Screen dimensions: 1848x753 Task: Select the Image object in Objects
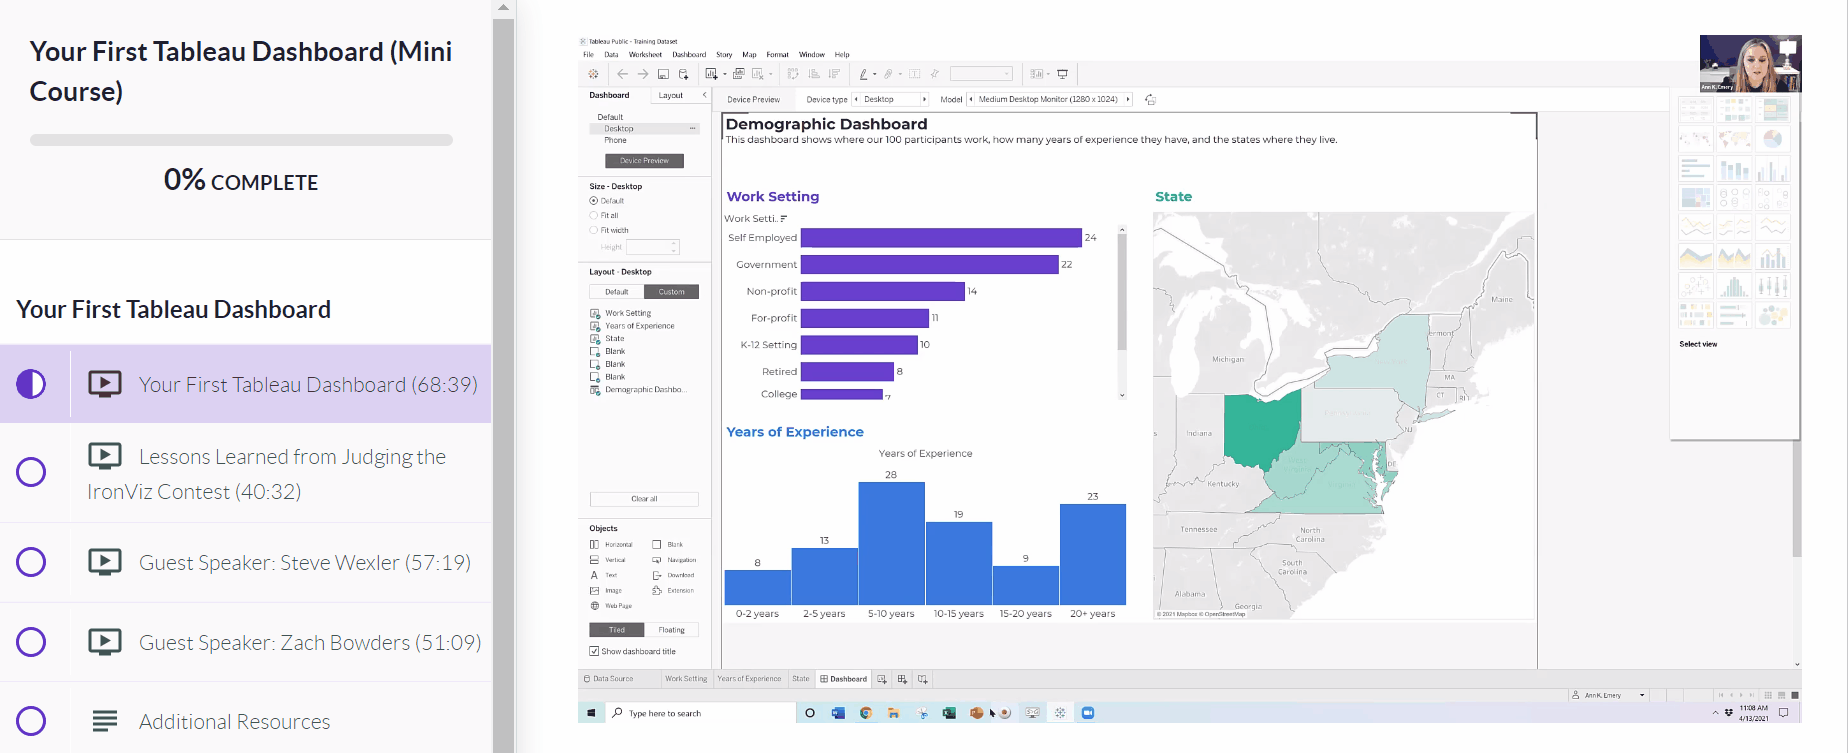point(605,590)
